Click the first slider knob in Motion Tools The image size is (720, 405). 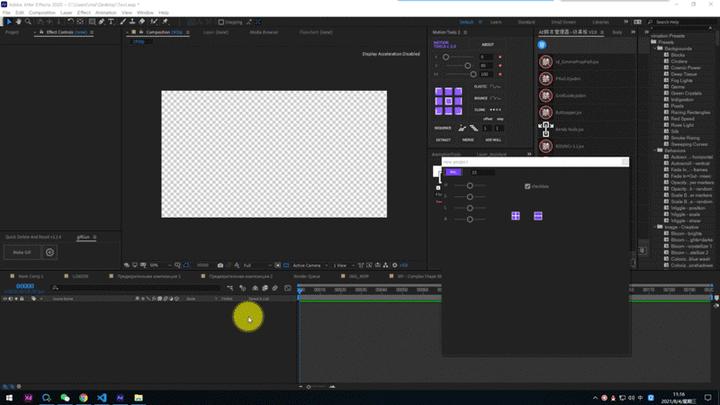(x=445, y=57)
